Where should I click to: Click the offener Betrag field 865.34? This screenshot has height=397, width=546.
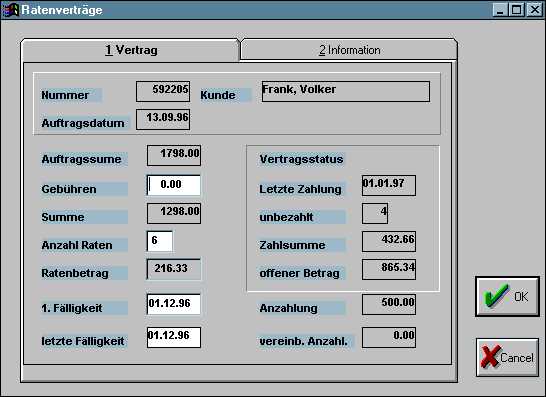(x=389, y=269)
